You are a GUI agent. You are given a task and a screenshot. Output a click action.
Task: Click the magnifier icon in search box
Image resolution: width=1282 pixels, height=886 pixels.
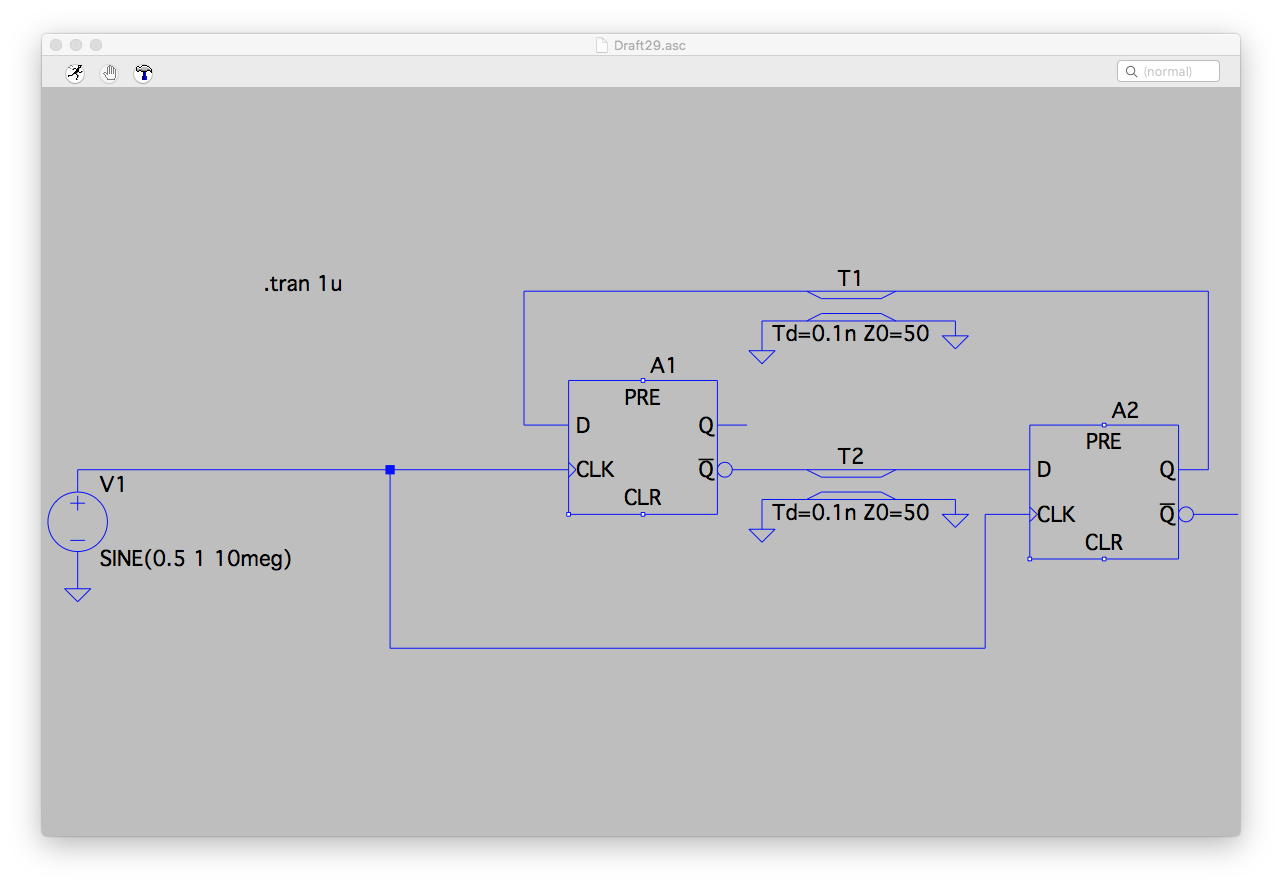coord(1131,72)
